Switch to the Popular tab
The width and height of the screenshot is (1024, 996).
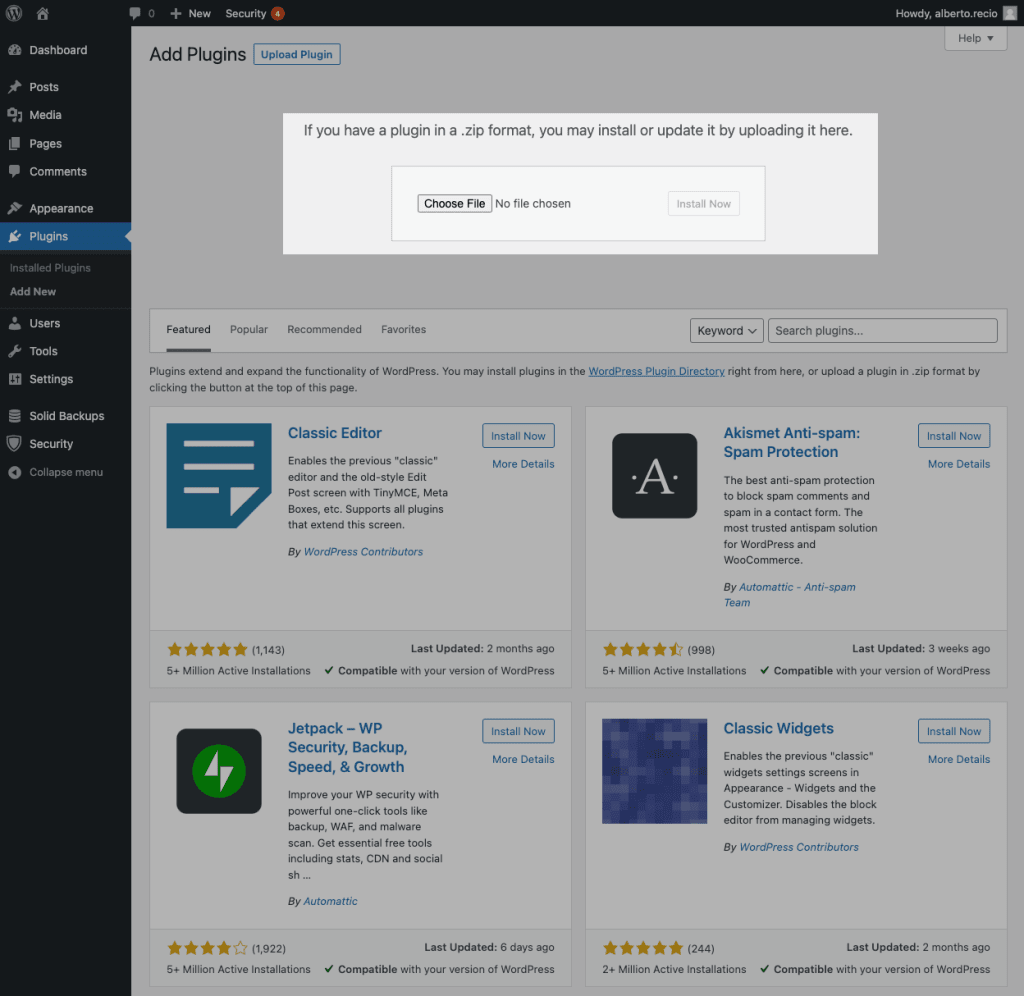point(249,329)
